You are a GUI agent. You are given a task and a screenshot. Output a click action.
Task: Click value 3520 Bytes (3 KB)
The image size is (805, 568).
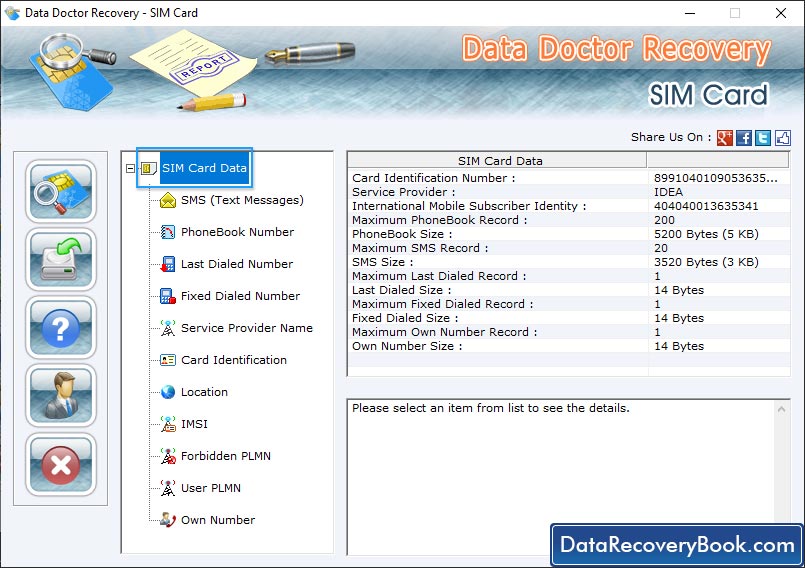click(x=706, y=262)
